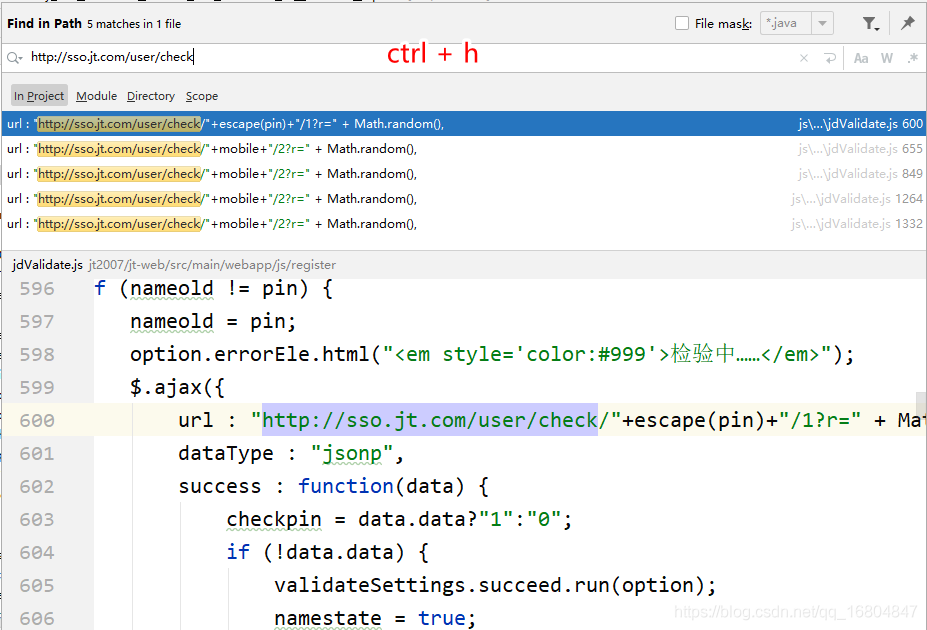Enable the File mask checkbox
927x630 pixels.
[682, 23]
